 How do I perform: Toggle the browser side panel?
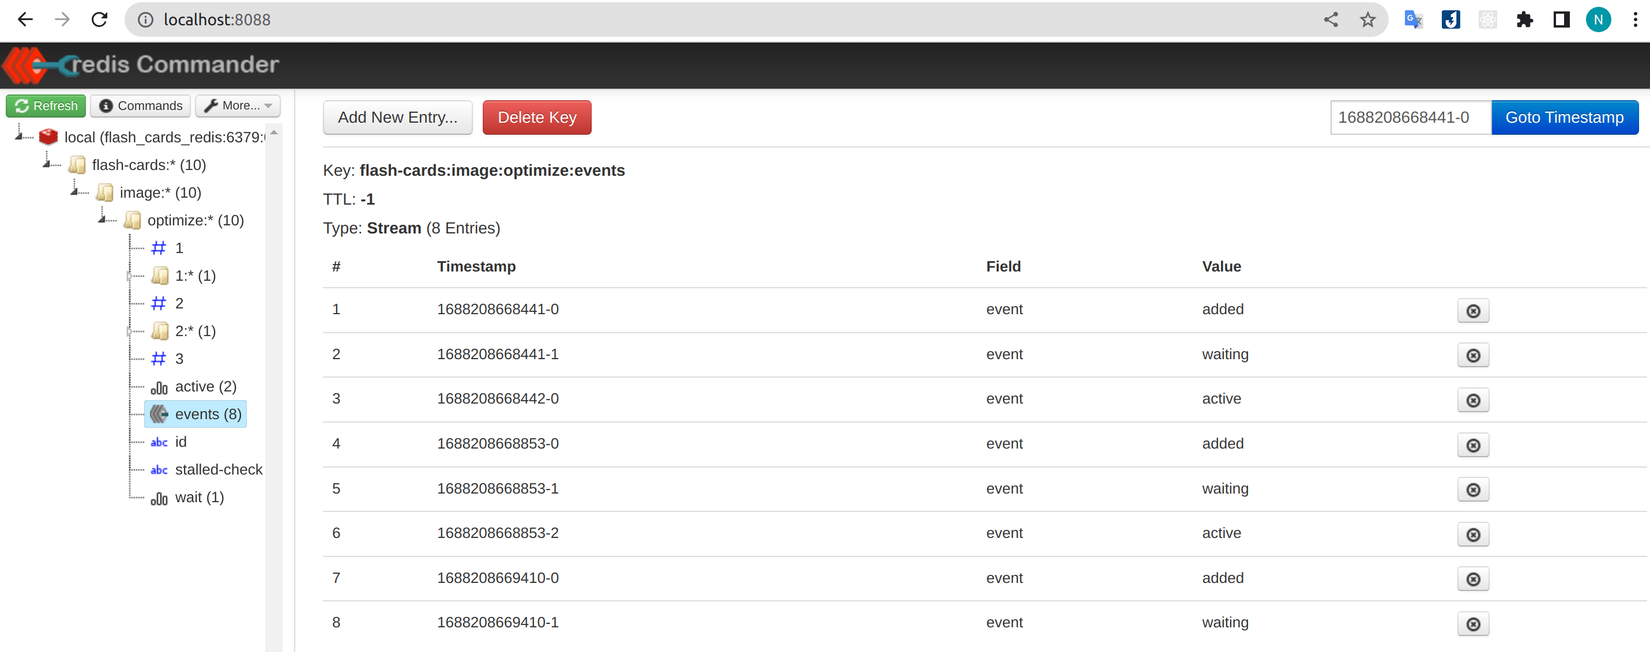(x=1561, y=20)
